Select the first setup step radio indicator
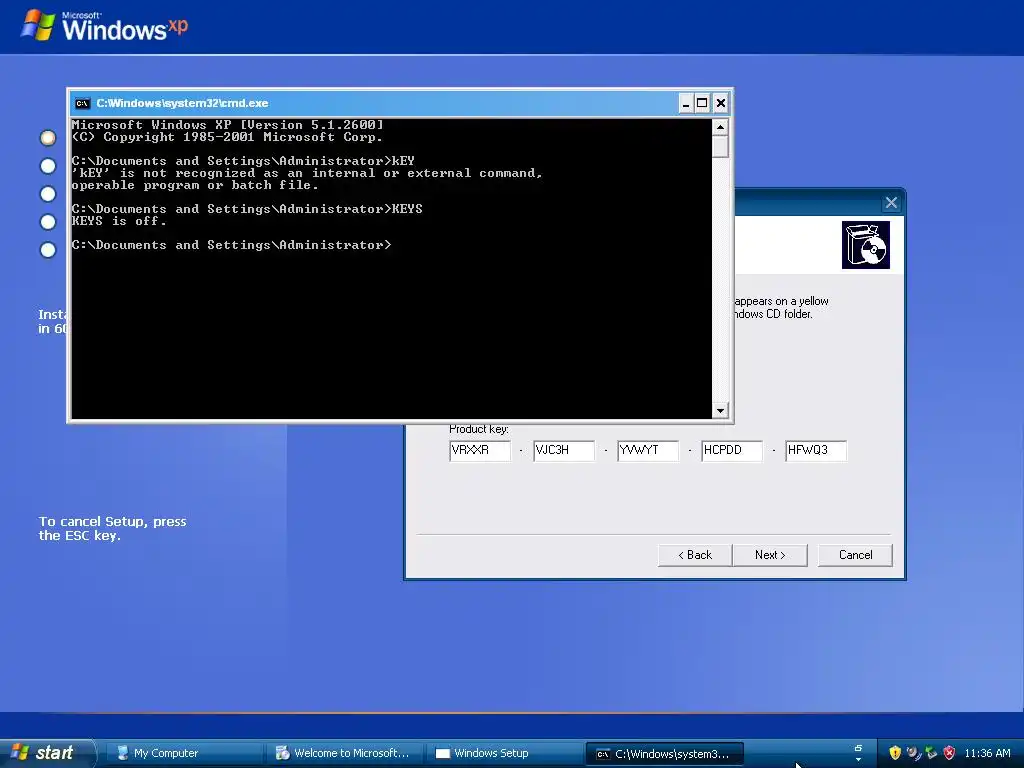The height and width of the screenshot is (768, 1024). pyautogui.click(x=48, y=138)
